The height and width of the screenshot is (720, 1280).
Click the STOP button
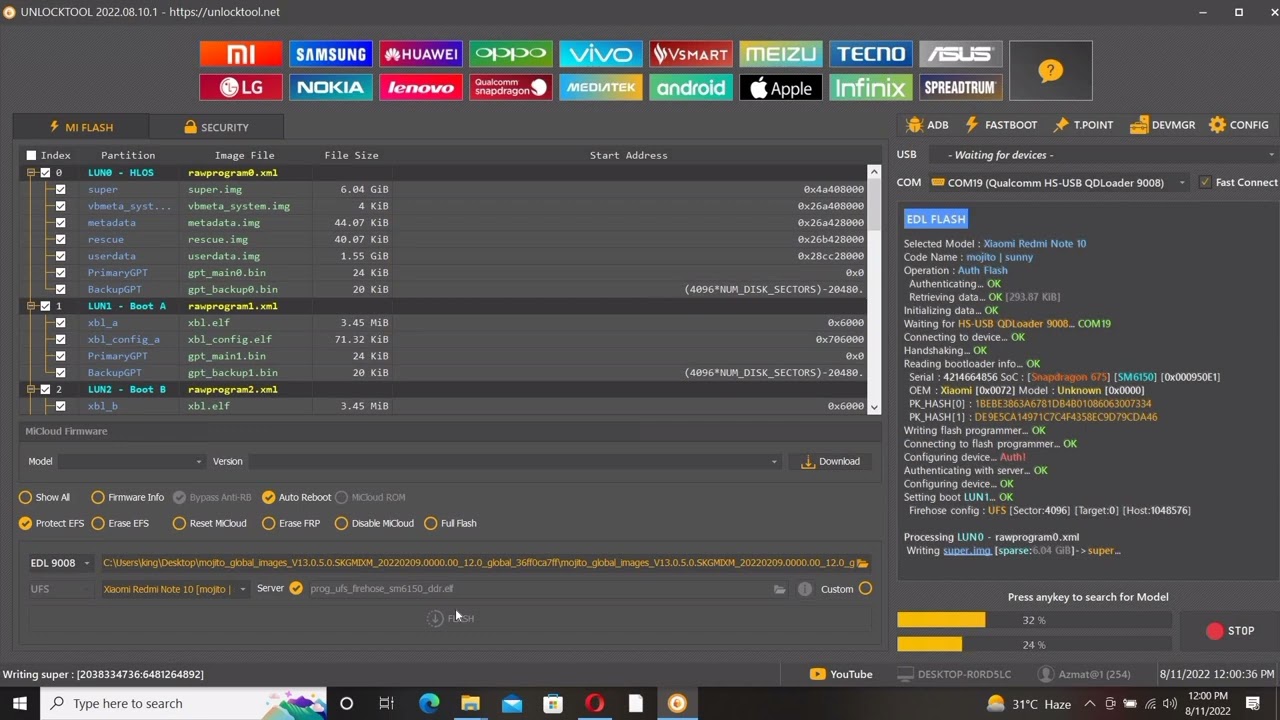coord(1230,631)
